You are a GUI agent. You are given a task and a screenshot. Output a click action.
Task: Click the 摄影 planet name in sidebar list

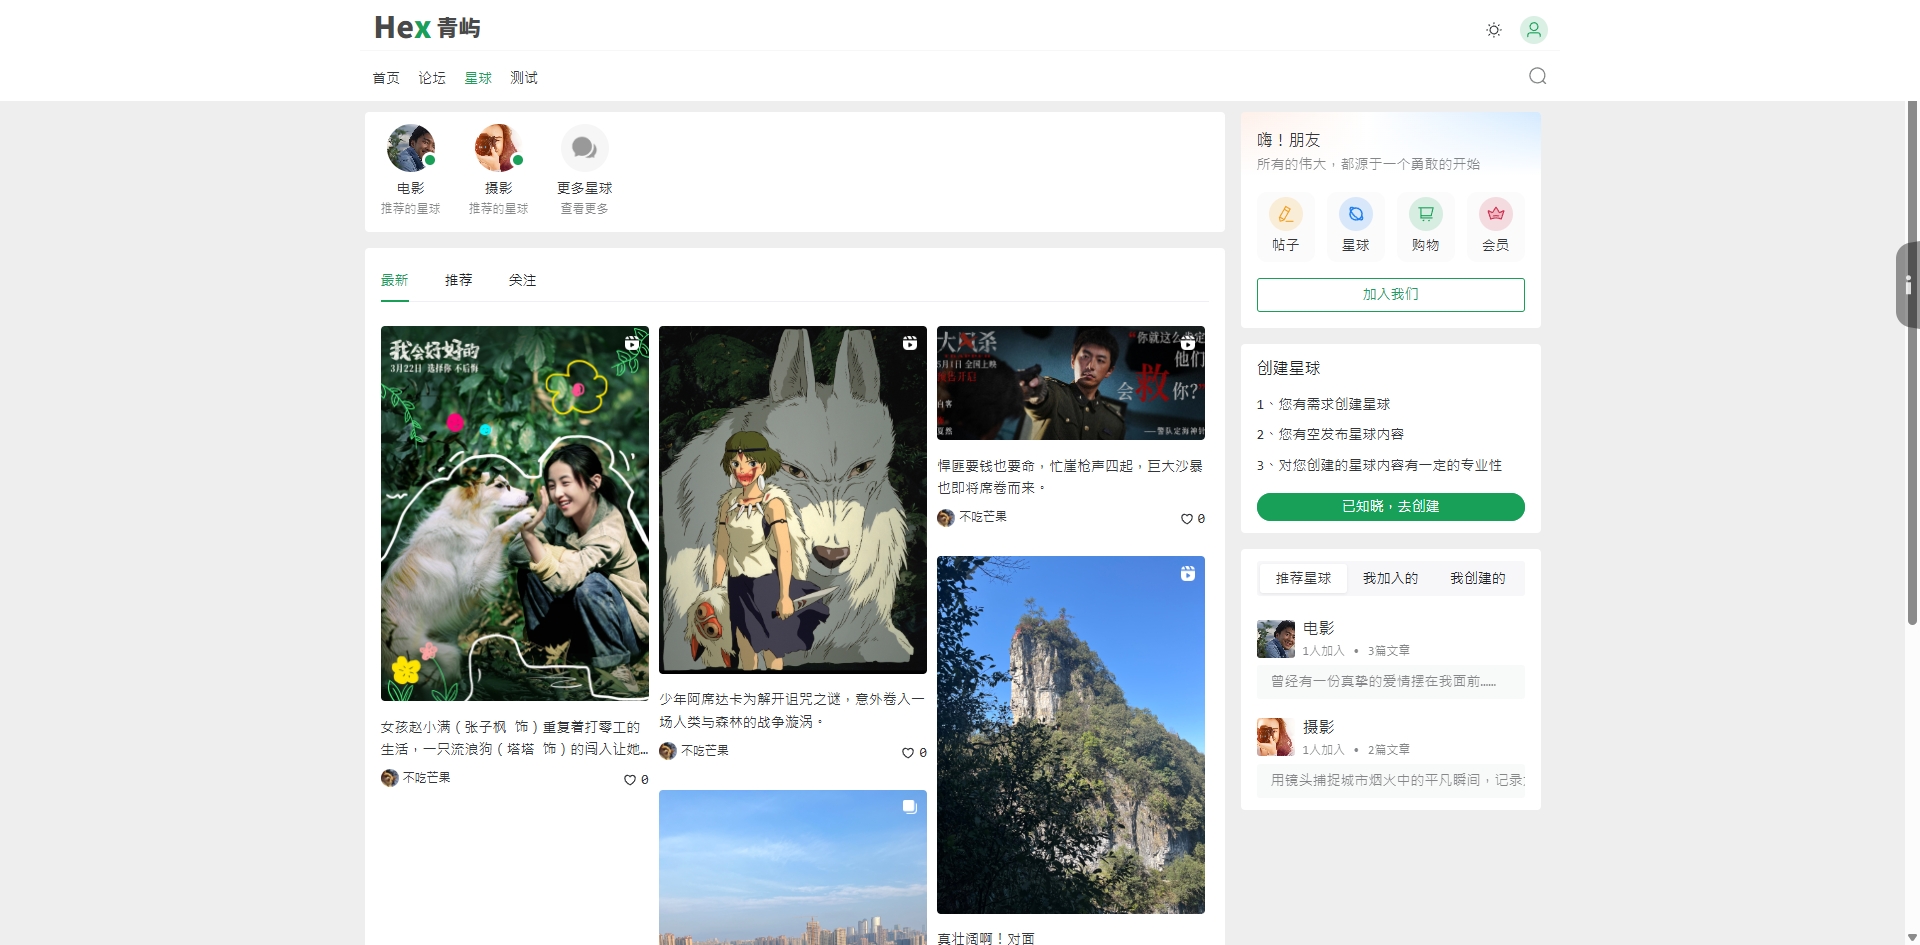1319,727
